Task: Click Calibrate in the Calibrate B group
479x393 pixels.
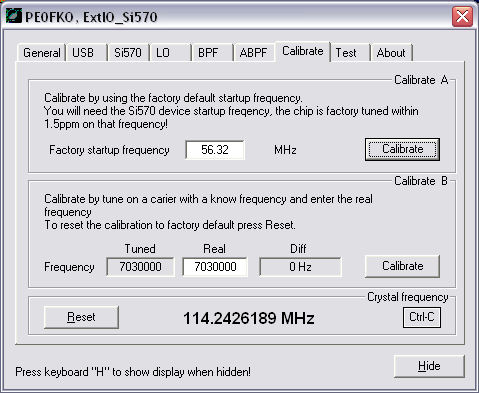Action: tap(402, 266)
